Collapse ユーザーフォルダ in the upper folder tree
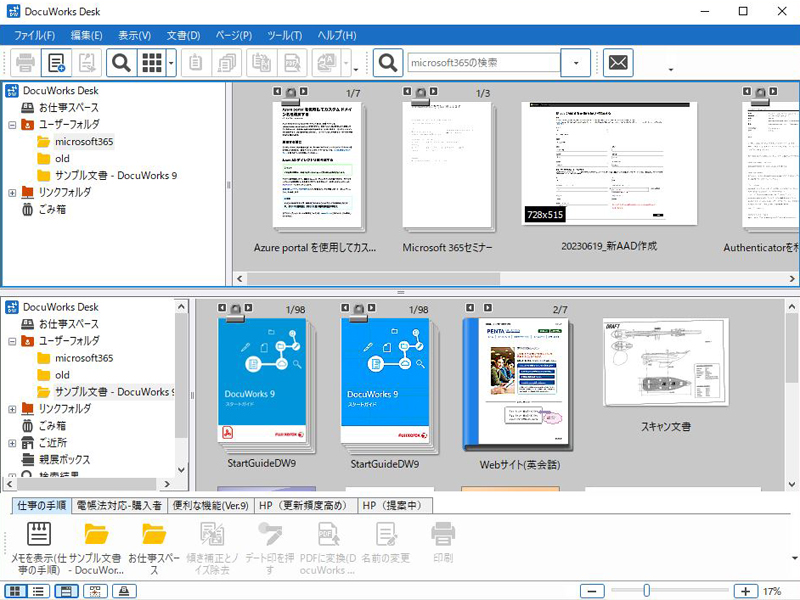Screen dimensions: 800x600 12,124
